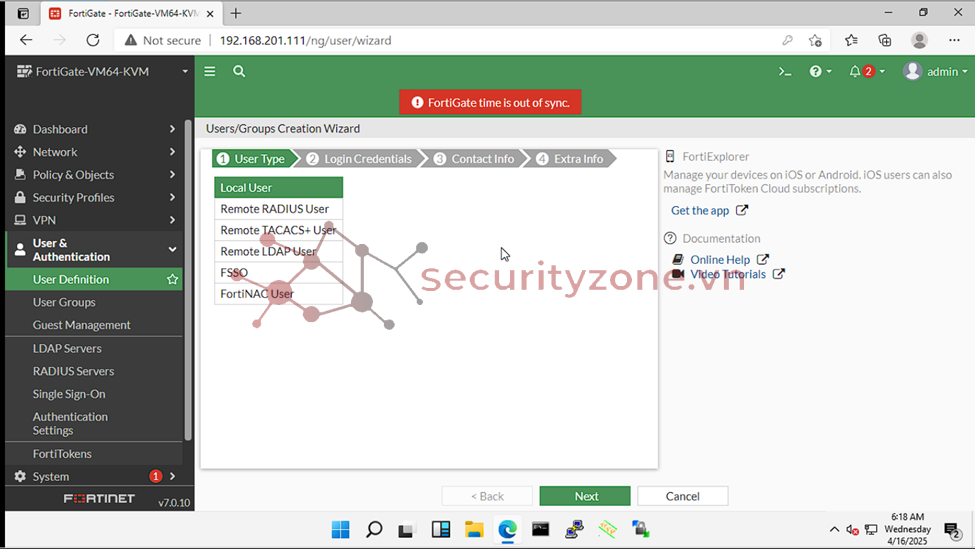The image size is (975, 549).
Task: Click Get the app link
Action: pyautogui.click(x=700, y=210)
